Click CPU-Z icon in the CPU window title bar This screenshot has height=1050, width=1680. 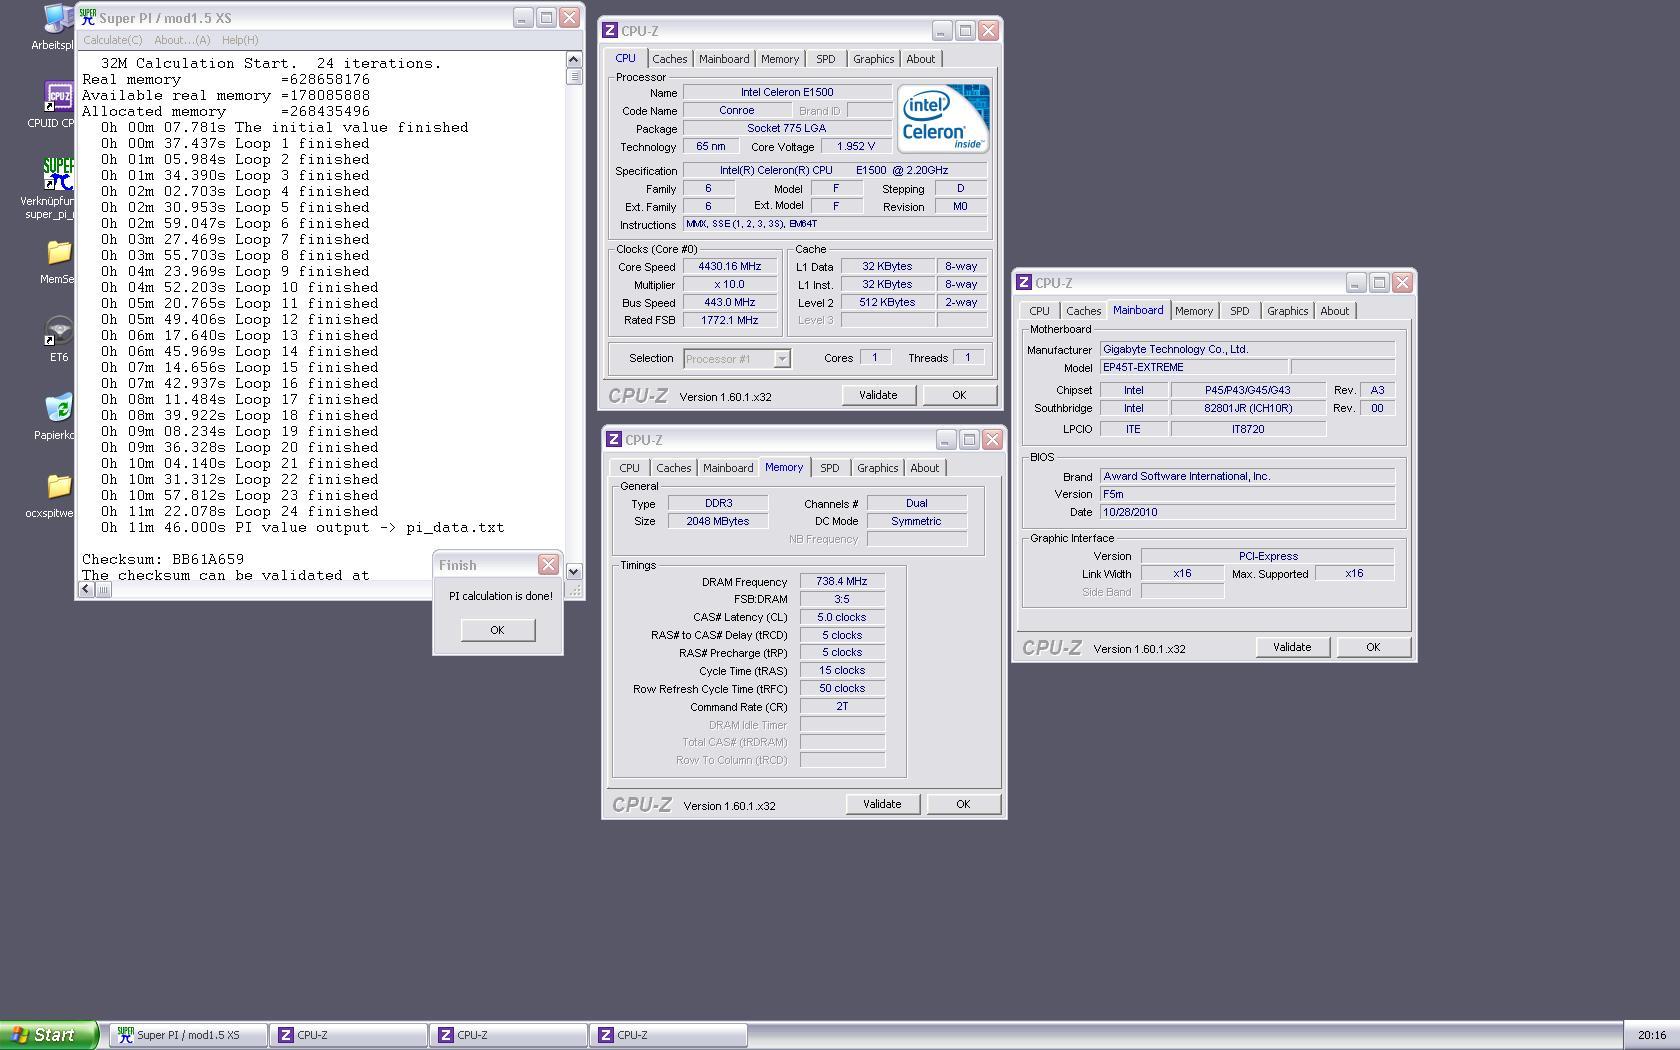[x=610, y=31]
